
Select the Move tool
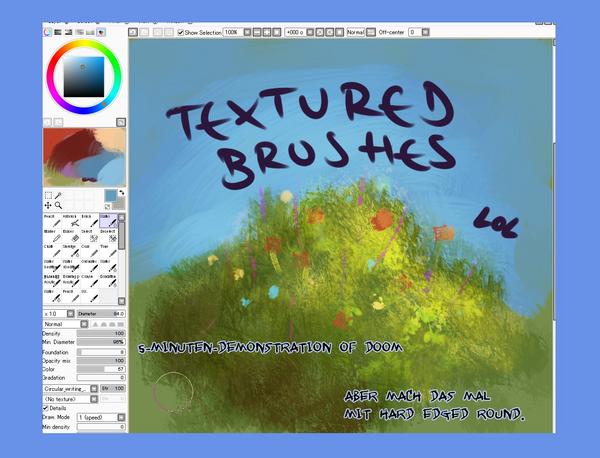pyautogui.click(x=48, y=205)
